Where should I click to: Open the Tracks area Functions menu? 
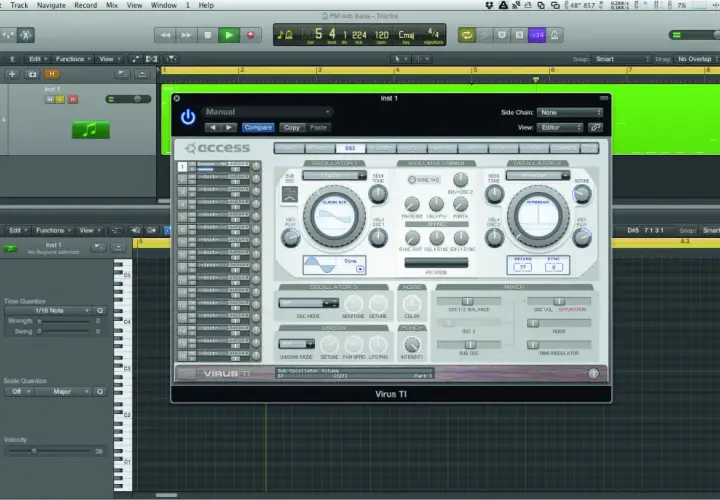(73, 59)
